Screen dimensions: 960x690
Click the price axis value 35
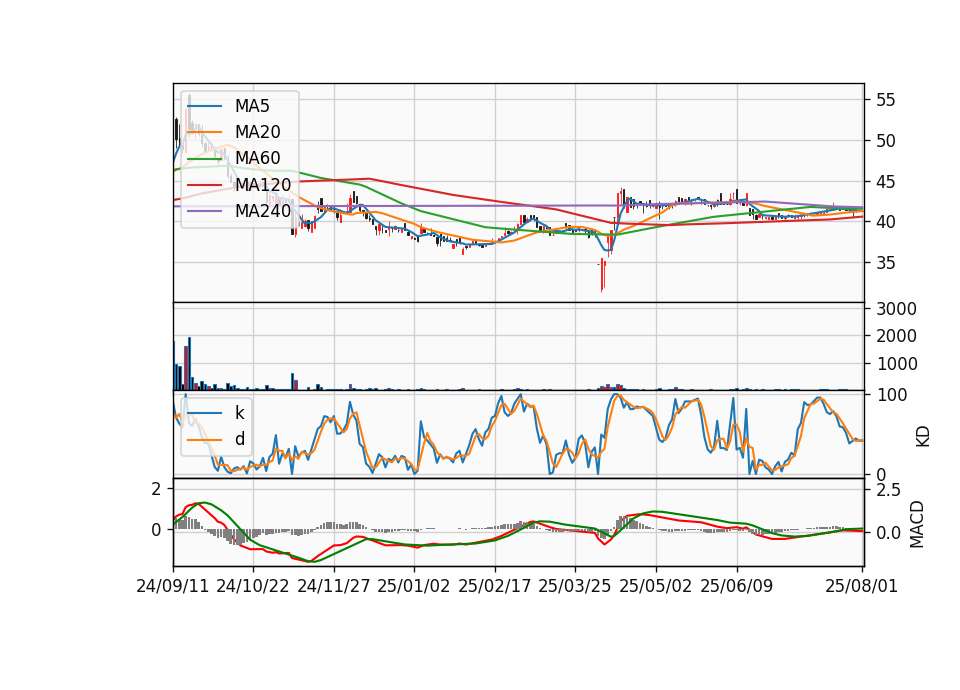pos(885,263)
